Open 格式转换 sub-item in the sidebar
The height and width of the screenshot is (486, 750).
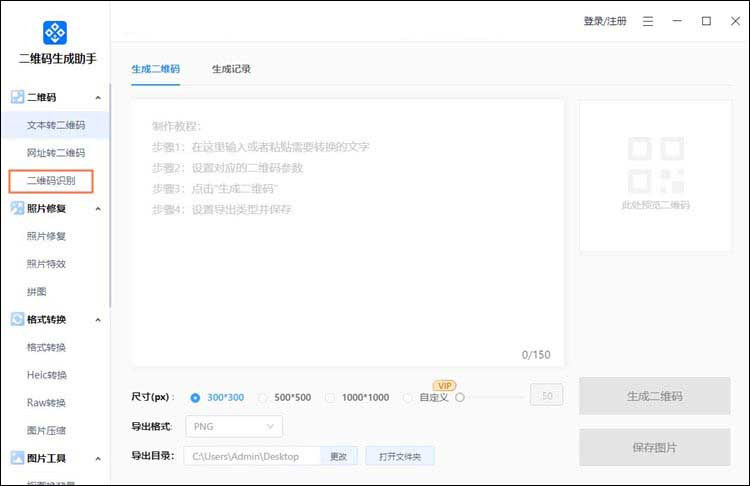tap(46, 347)
